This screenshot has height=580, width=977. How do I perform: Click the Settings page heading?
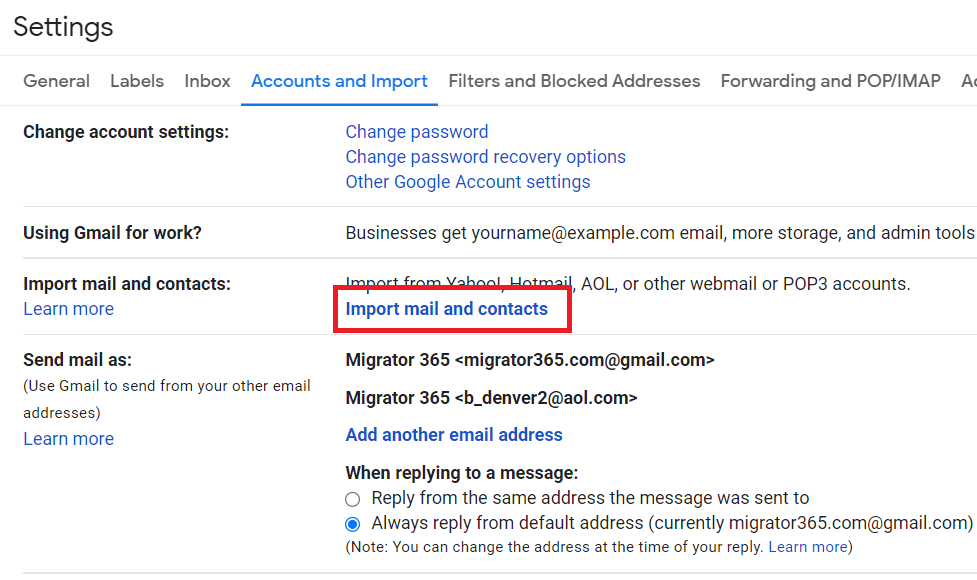point(63,27)
